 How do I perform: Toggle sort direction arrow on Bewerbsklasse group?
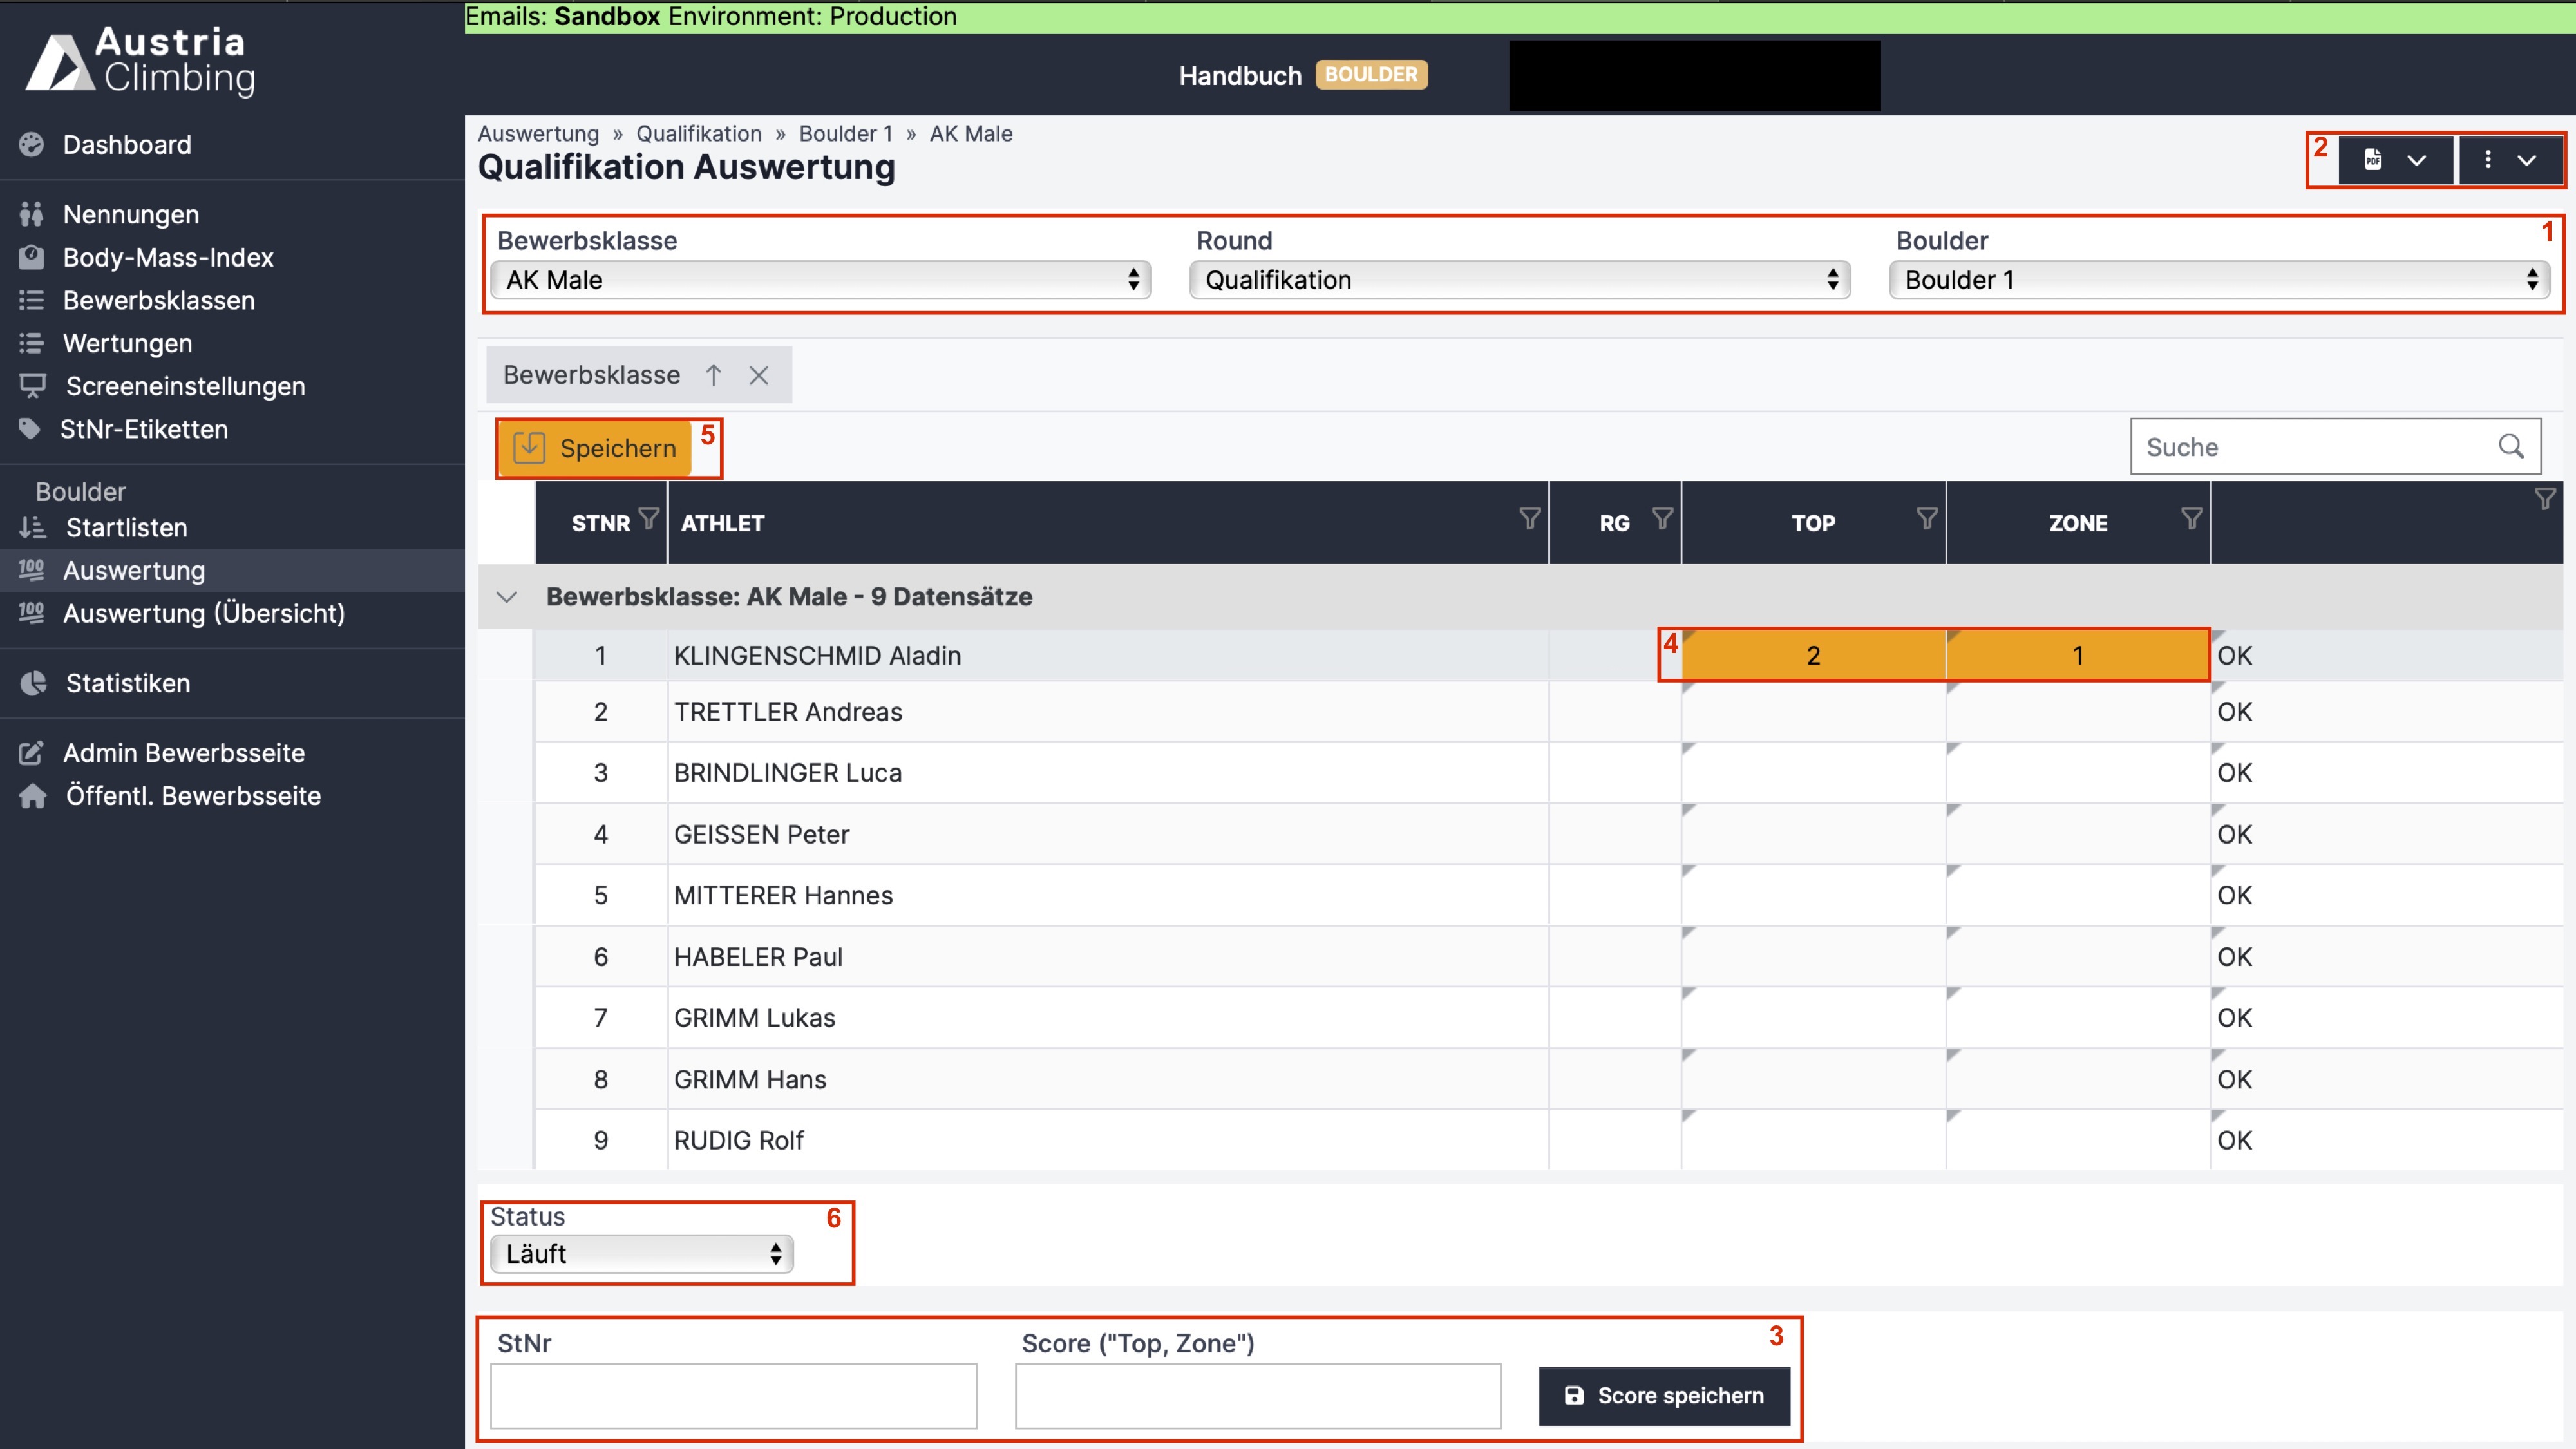click(713, 375)
